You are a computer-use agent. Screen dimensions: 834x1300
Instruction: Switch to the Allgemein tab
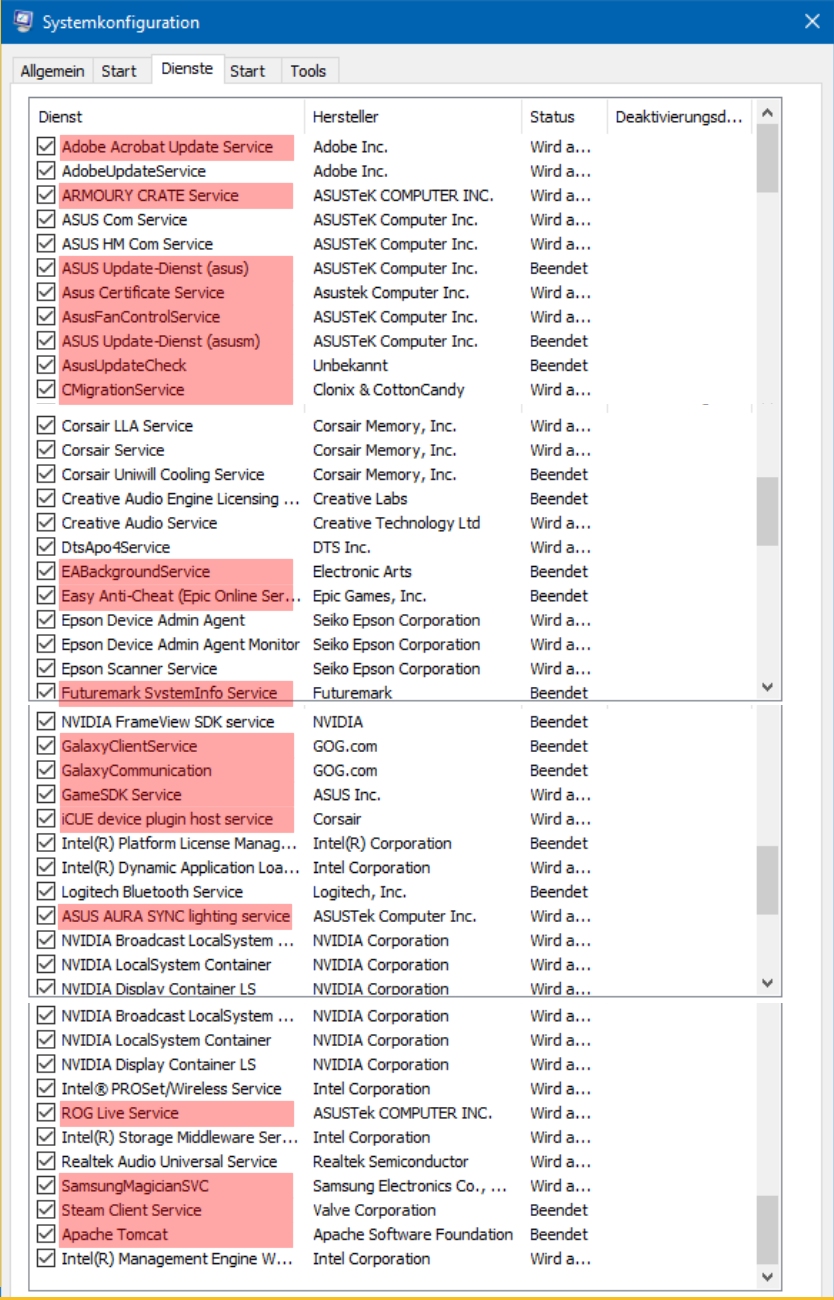coord(51,72)
